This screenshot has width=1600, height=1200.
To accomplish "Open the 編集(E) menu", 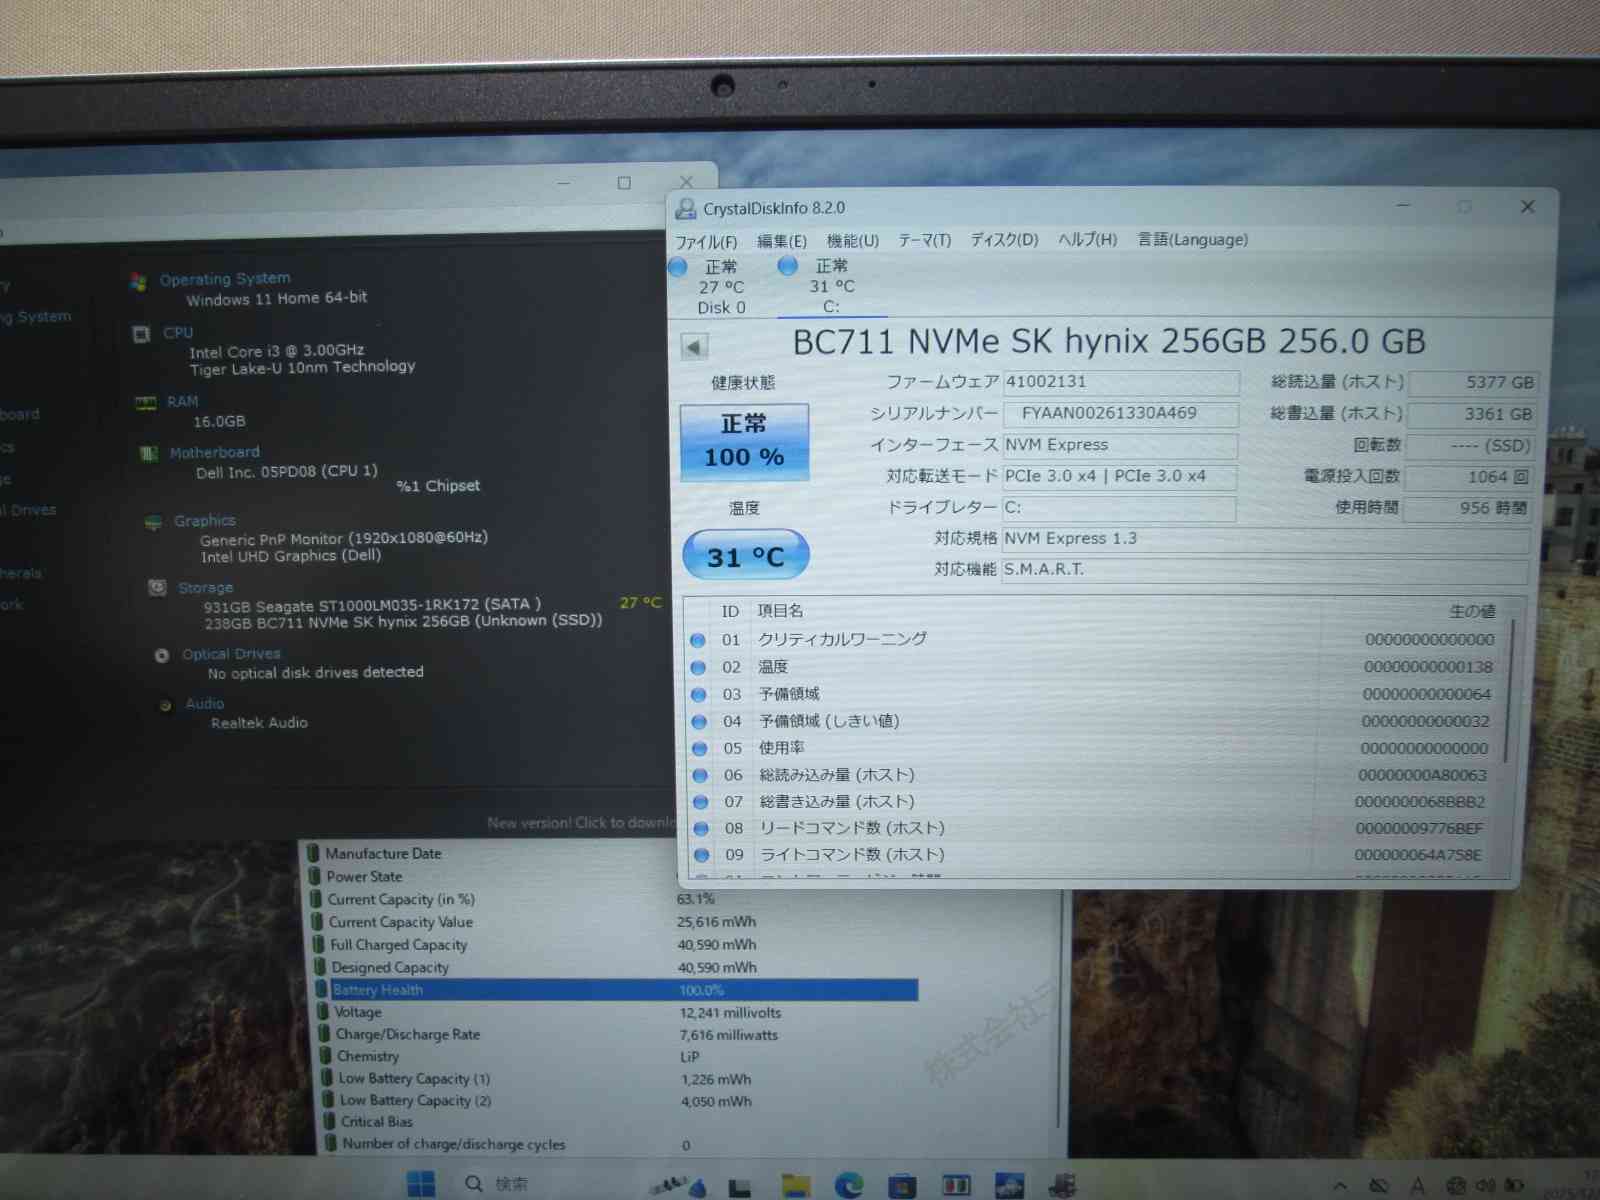I will pyautogui.click(x=781, y=240).
